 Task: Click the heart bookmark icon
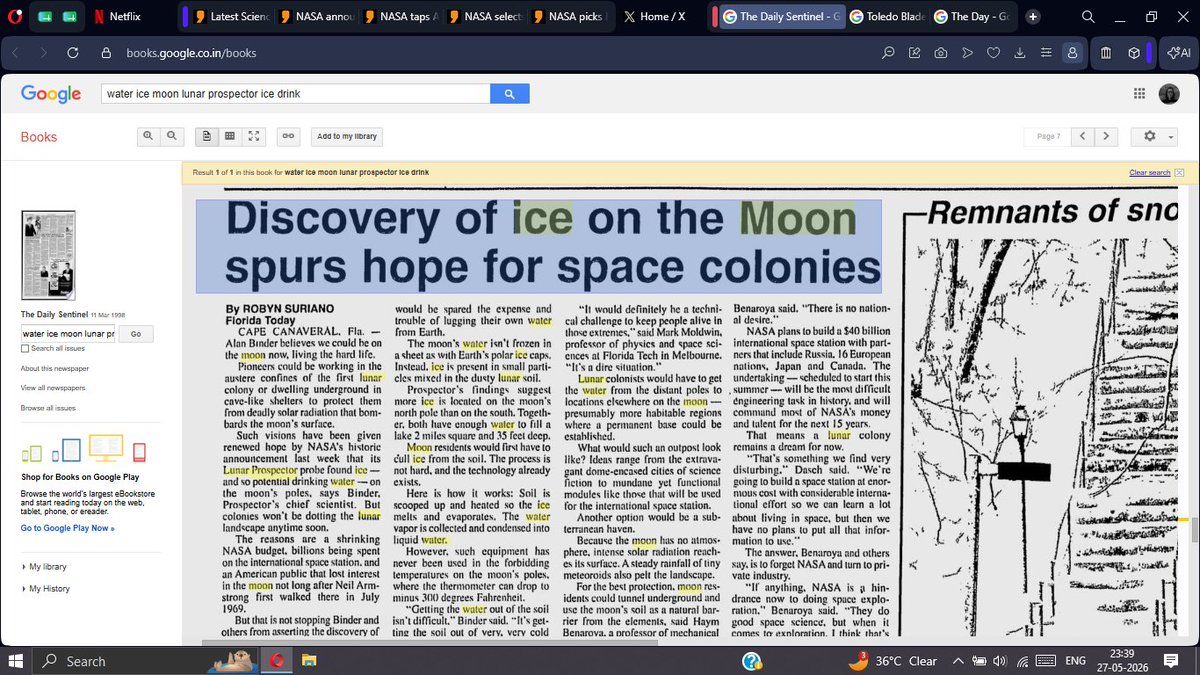tap(993, 53)
